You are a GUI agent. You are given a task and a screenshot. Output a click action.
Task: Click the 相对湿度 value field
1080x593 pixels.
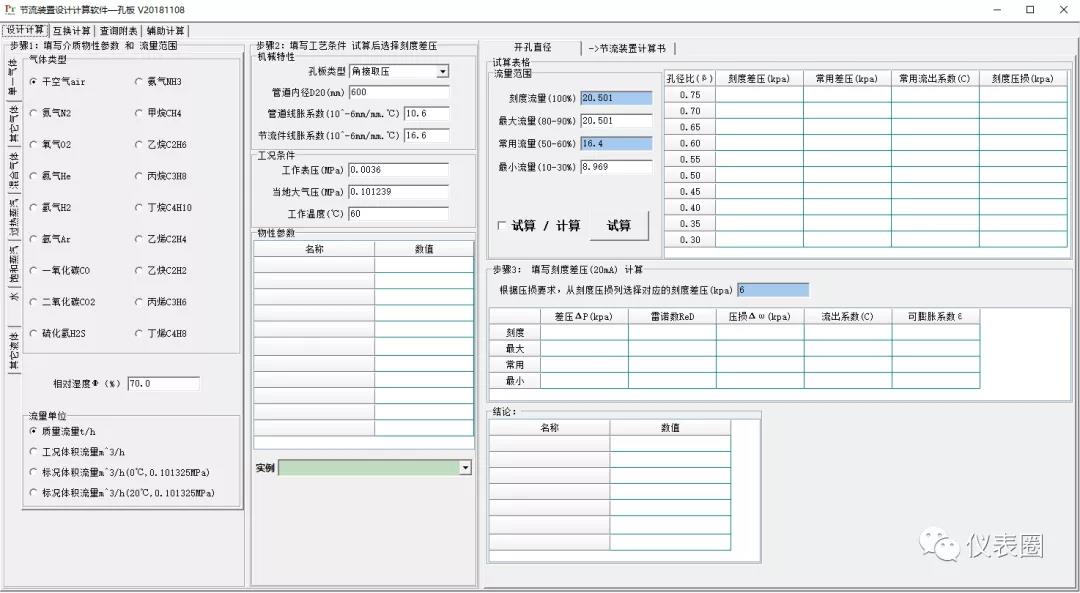click(163, 384)
